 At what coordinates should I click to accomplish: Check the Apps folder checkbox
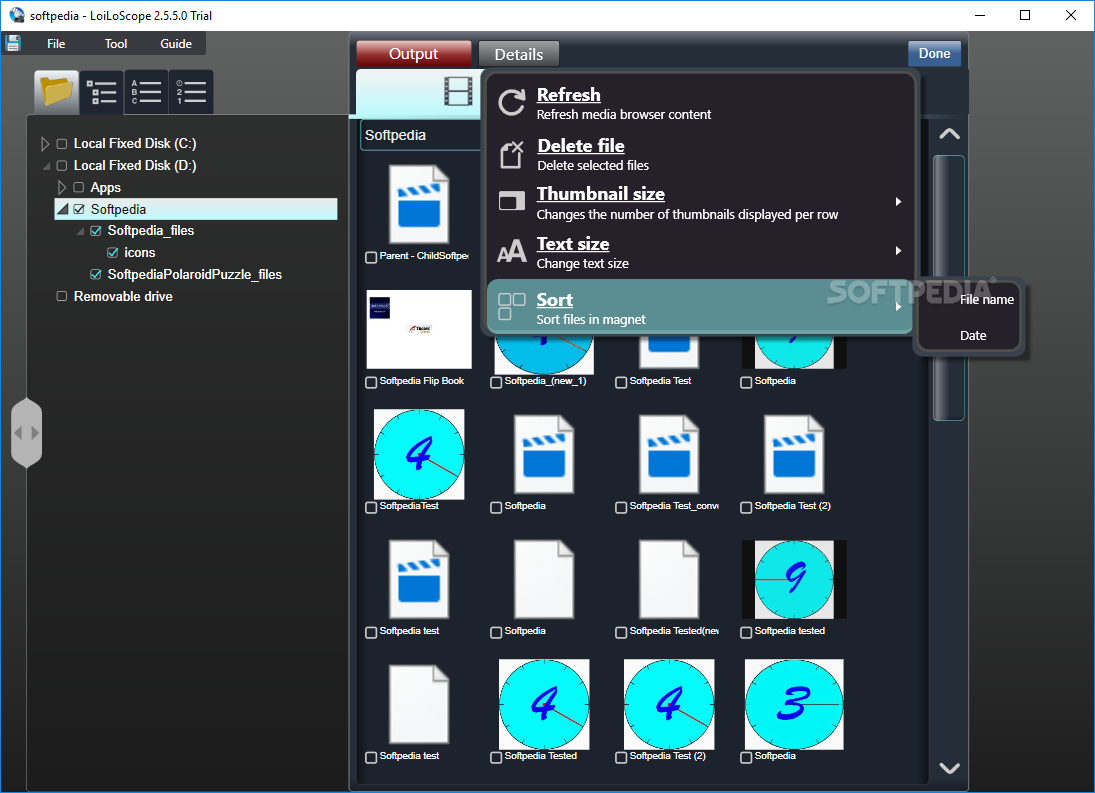[78, 188]
